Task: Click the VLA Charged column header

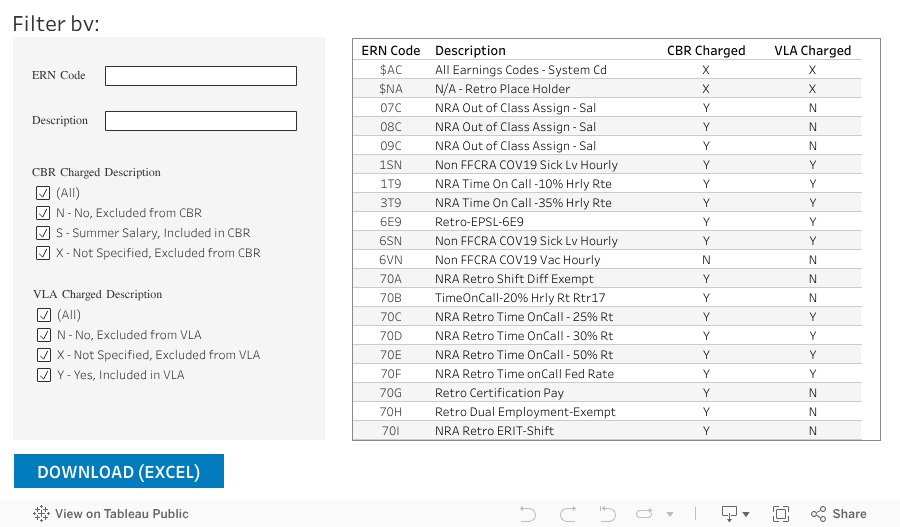Action: coord(812,51)
